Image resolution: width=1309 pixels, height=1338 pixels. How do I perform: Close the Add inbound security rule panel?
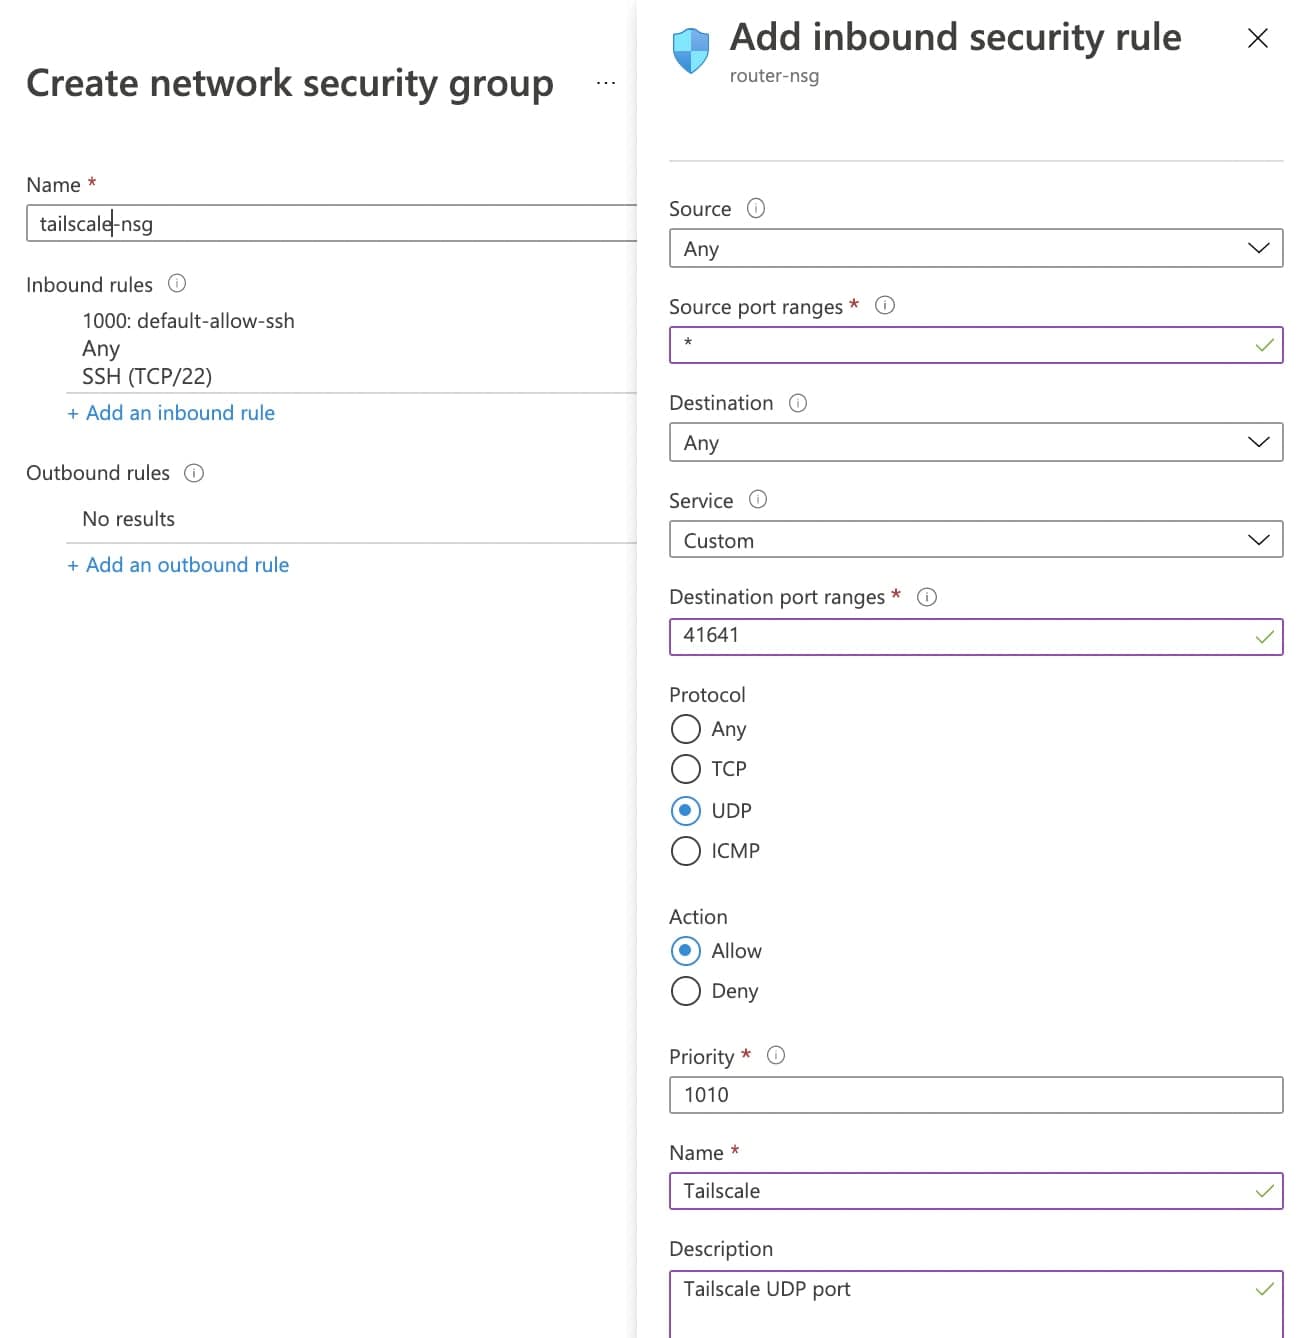pos(1257,38)
